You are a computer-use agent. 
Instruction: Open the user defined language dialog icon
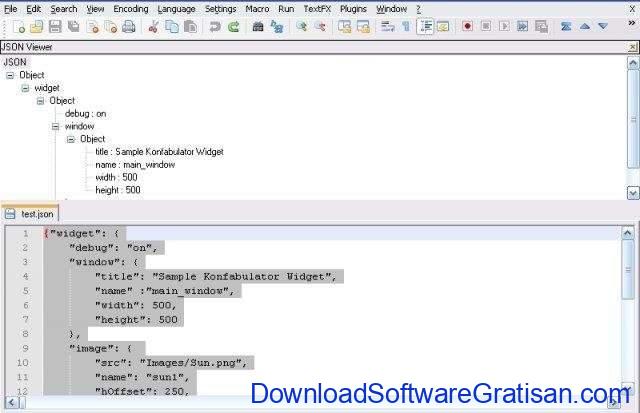[x=443, y=27]
